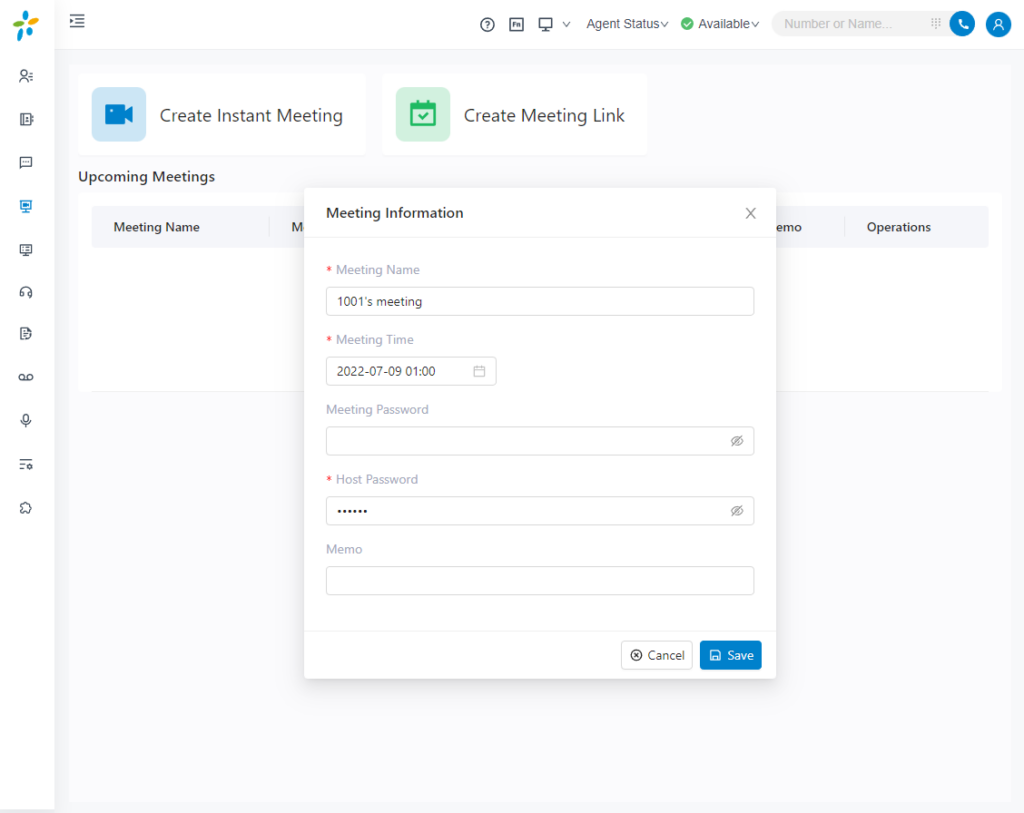
Task: Click the headset call center icon
Action: click(26, 292)
